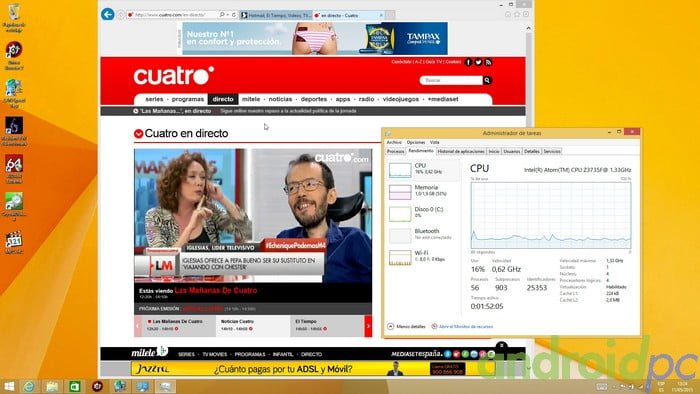Collapse view with 'Menos detalles'
The image size is (700, 394).
[407, 327]
